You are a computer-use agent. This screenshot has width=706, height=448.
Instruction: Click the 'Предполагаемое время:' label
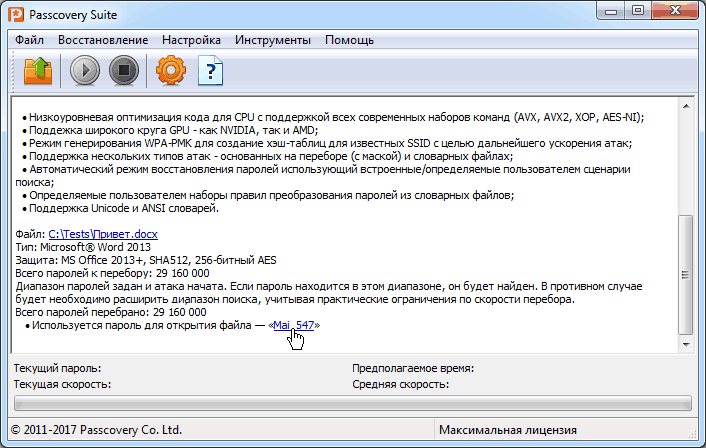pos(413,368)
